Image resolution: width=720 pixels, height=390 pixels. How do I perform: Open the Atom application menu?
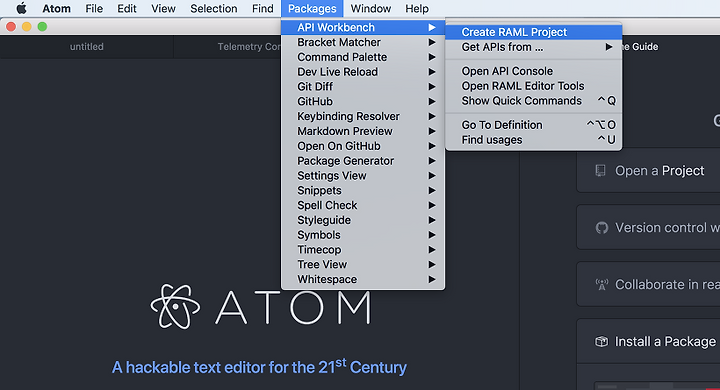tap(56, 8)
